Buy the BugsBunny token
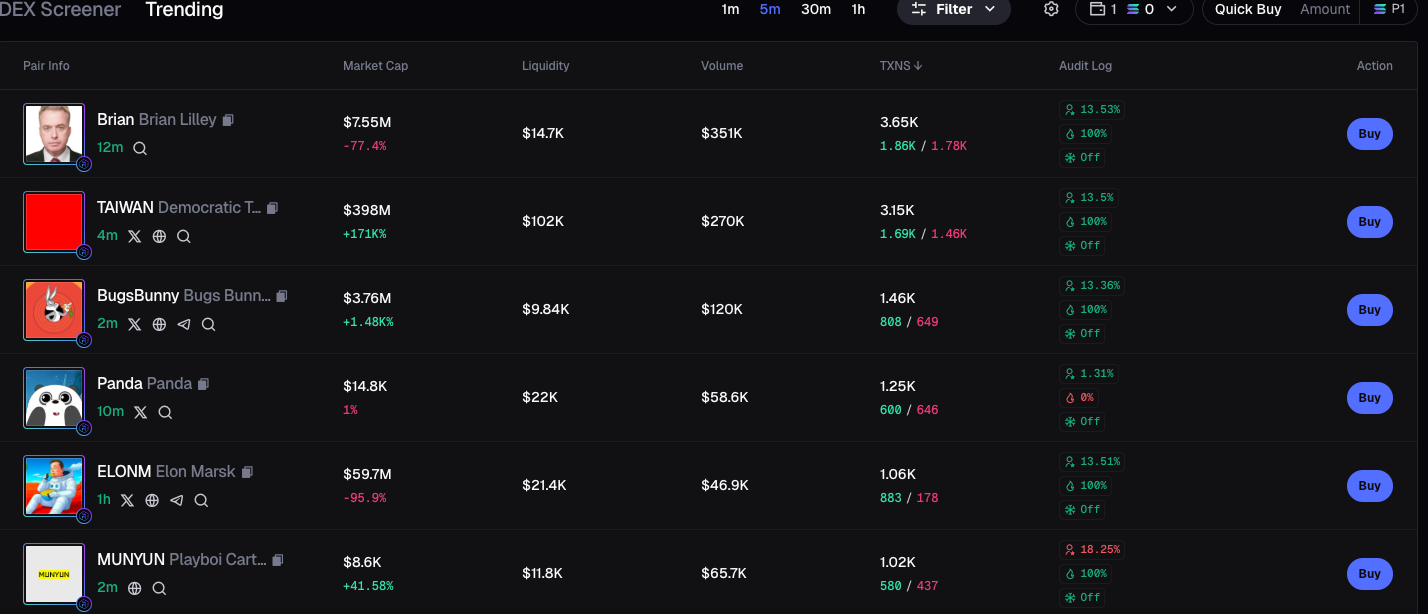Screen dimensions: 1428x614 pyautogui.click(x=1369, y=310)
